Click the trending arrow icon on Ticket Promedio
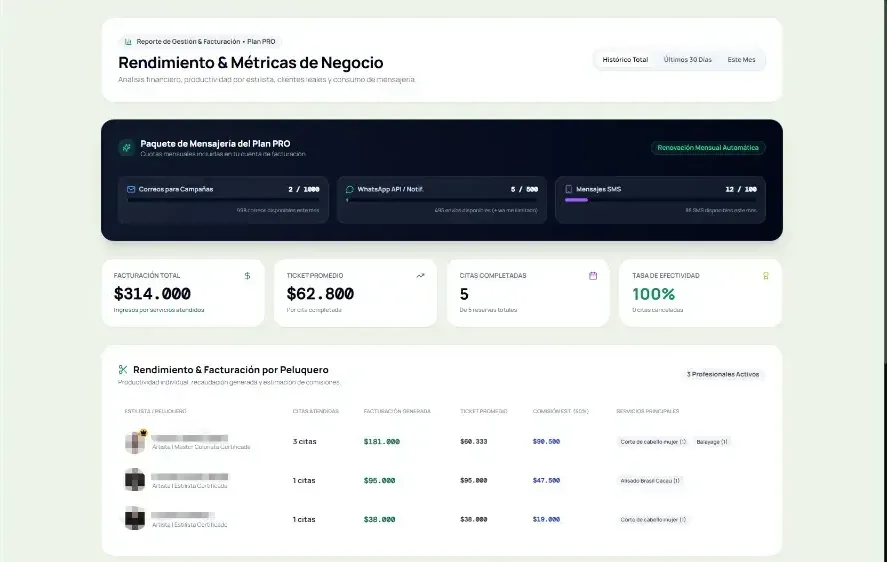The image size is (887, 562). click(x=420, y=276)
